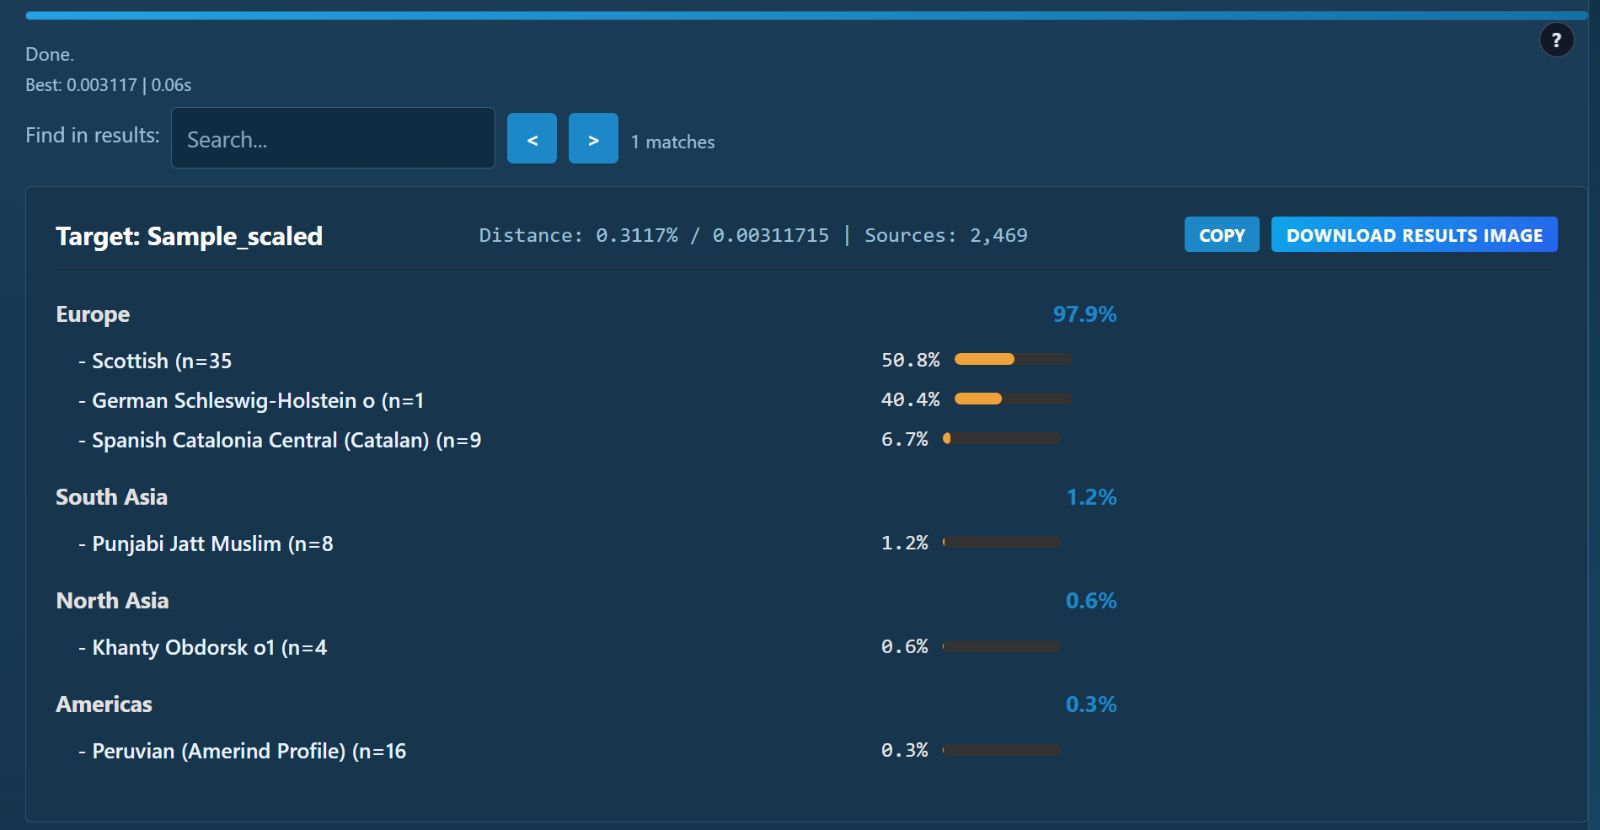Viewport: 1600px width, 830px height.
Task: Select the North Asia region heading
Action: coord(112,601)
